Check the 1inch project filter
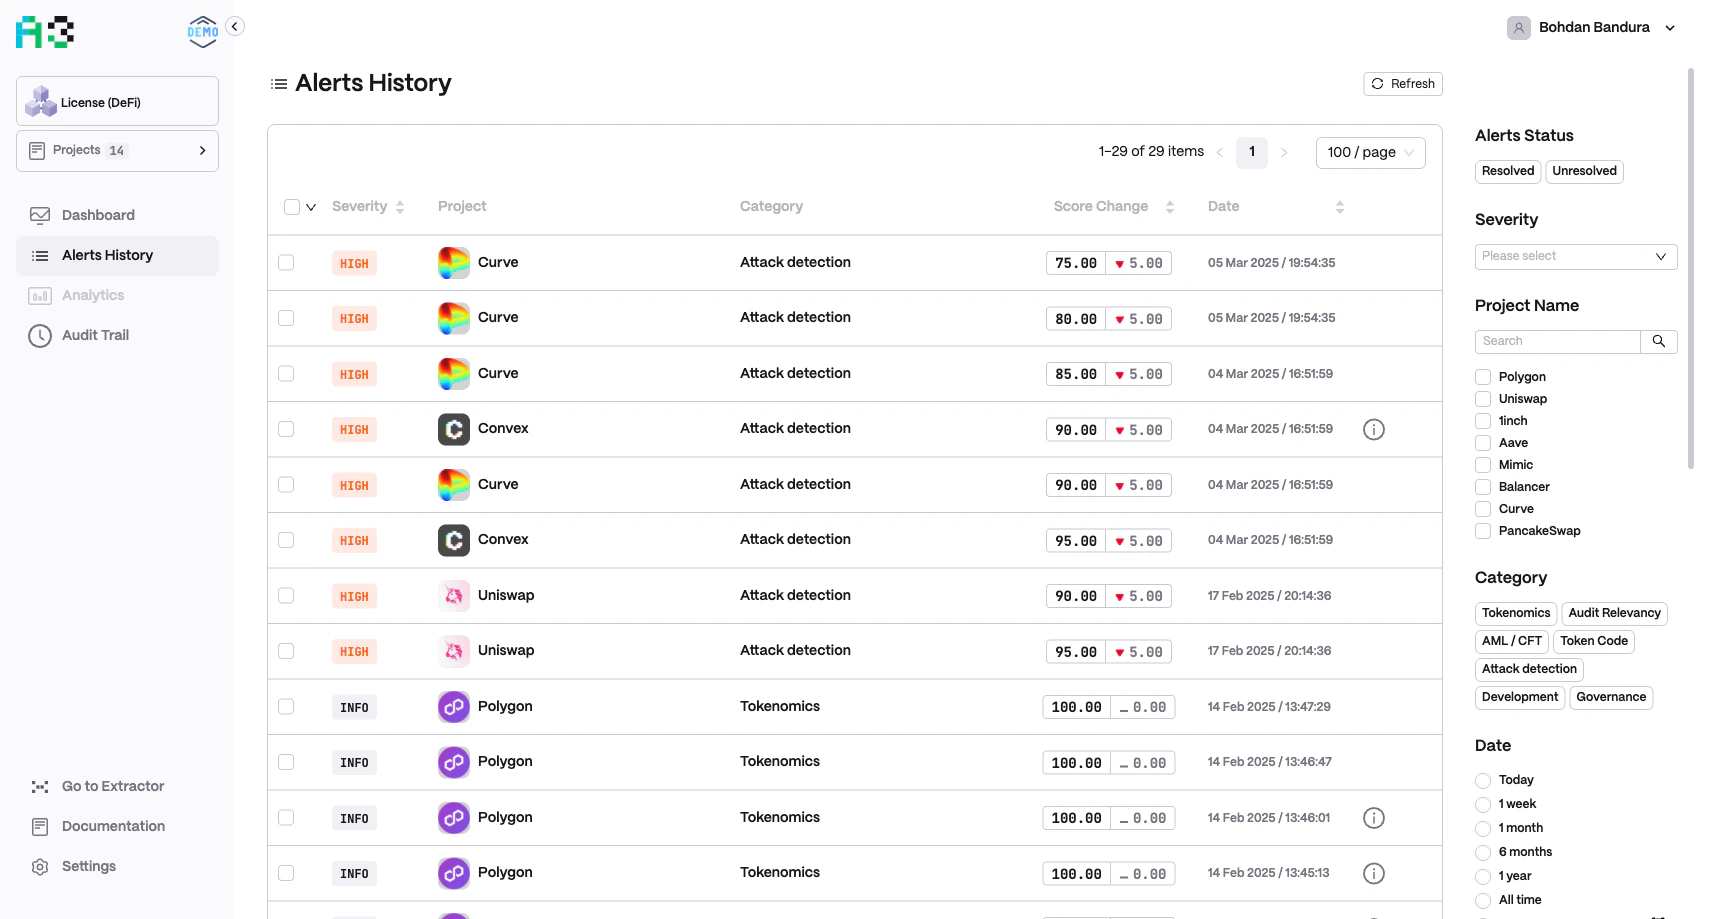The height and width of the screenshot is (919, 1710). 1483,421
